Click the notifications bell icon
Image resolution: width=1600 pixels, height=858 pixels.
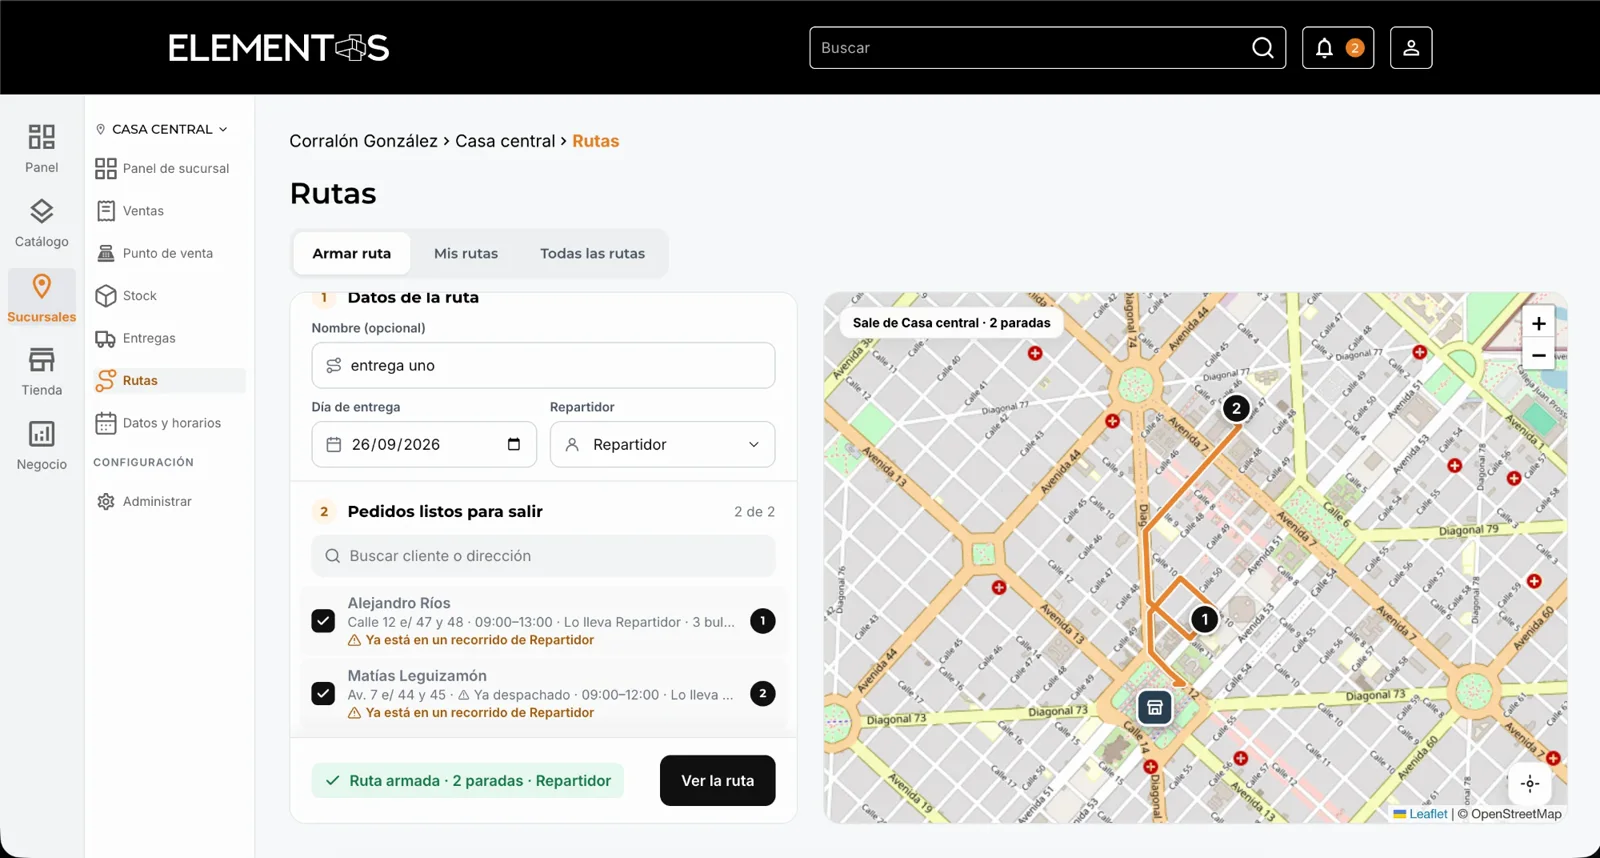click(x=1324, y=48)
